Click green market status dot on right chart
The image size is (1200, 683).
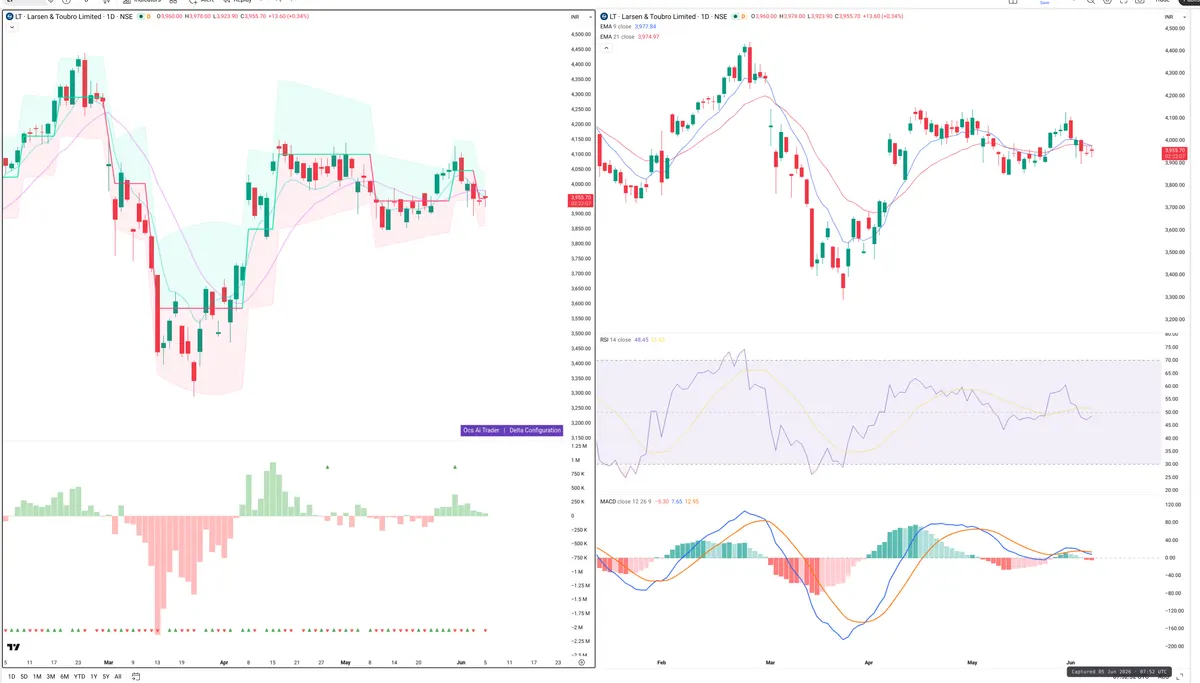(x=737, y=16)
